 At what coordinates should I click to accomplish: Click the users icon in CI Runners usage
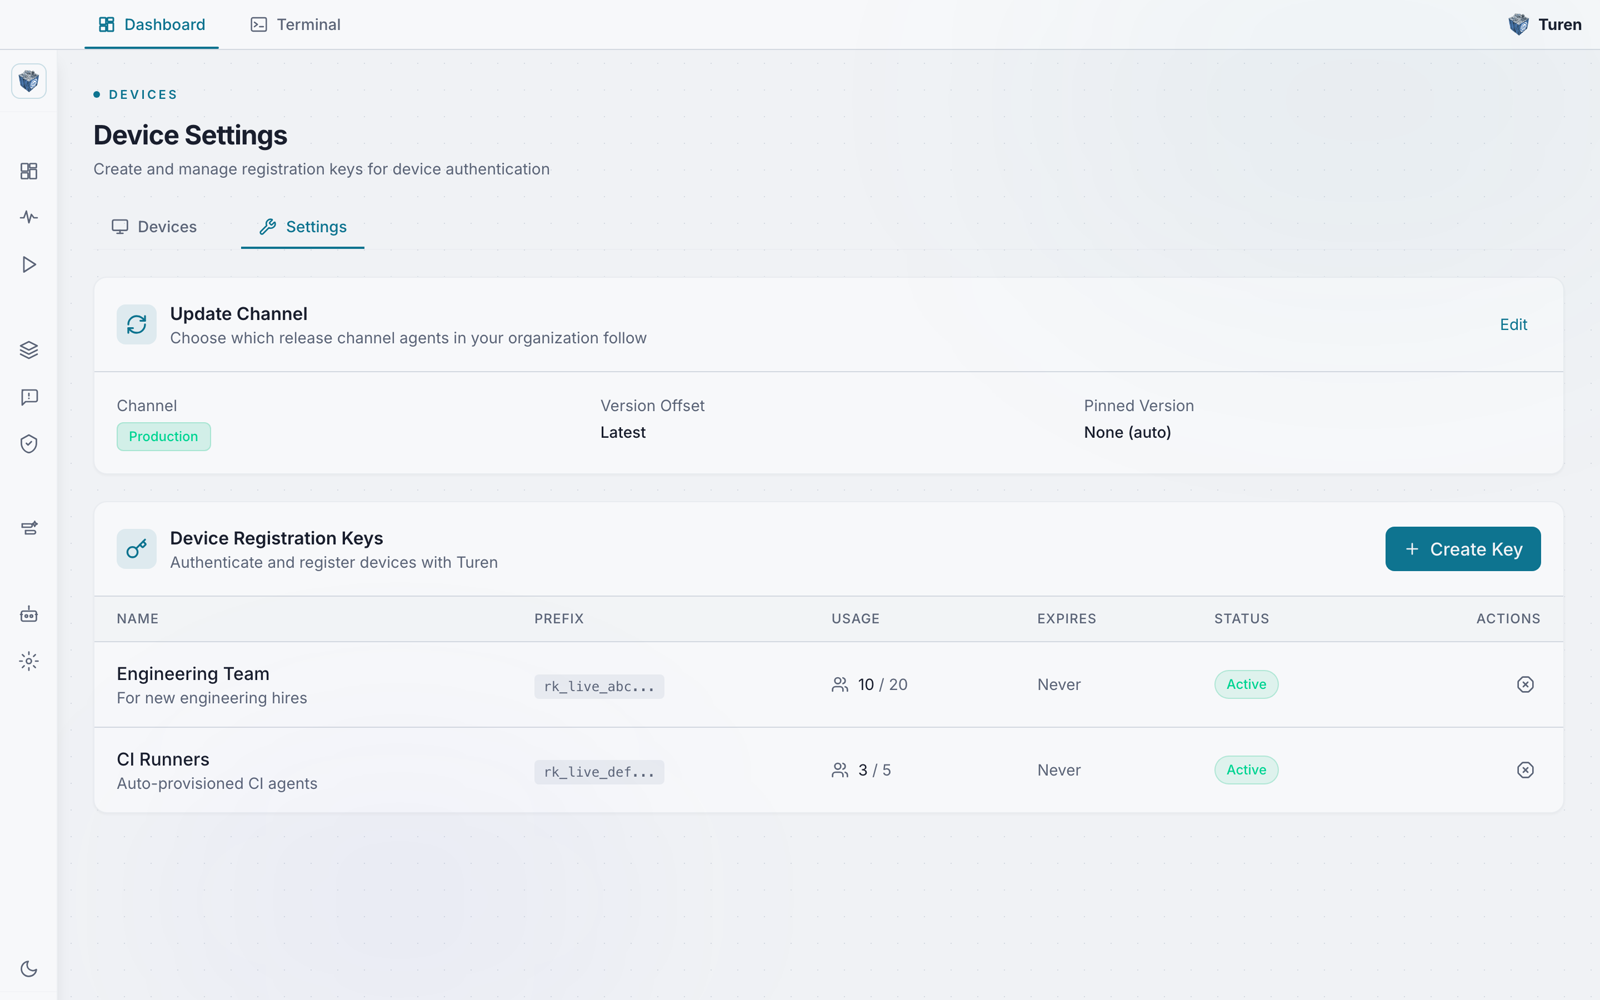coord(840,770)
